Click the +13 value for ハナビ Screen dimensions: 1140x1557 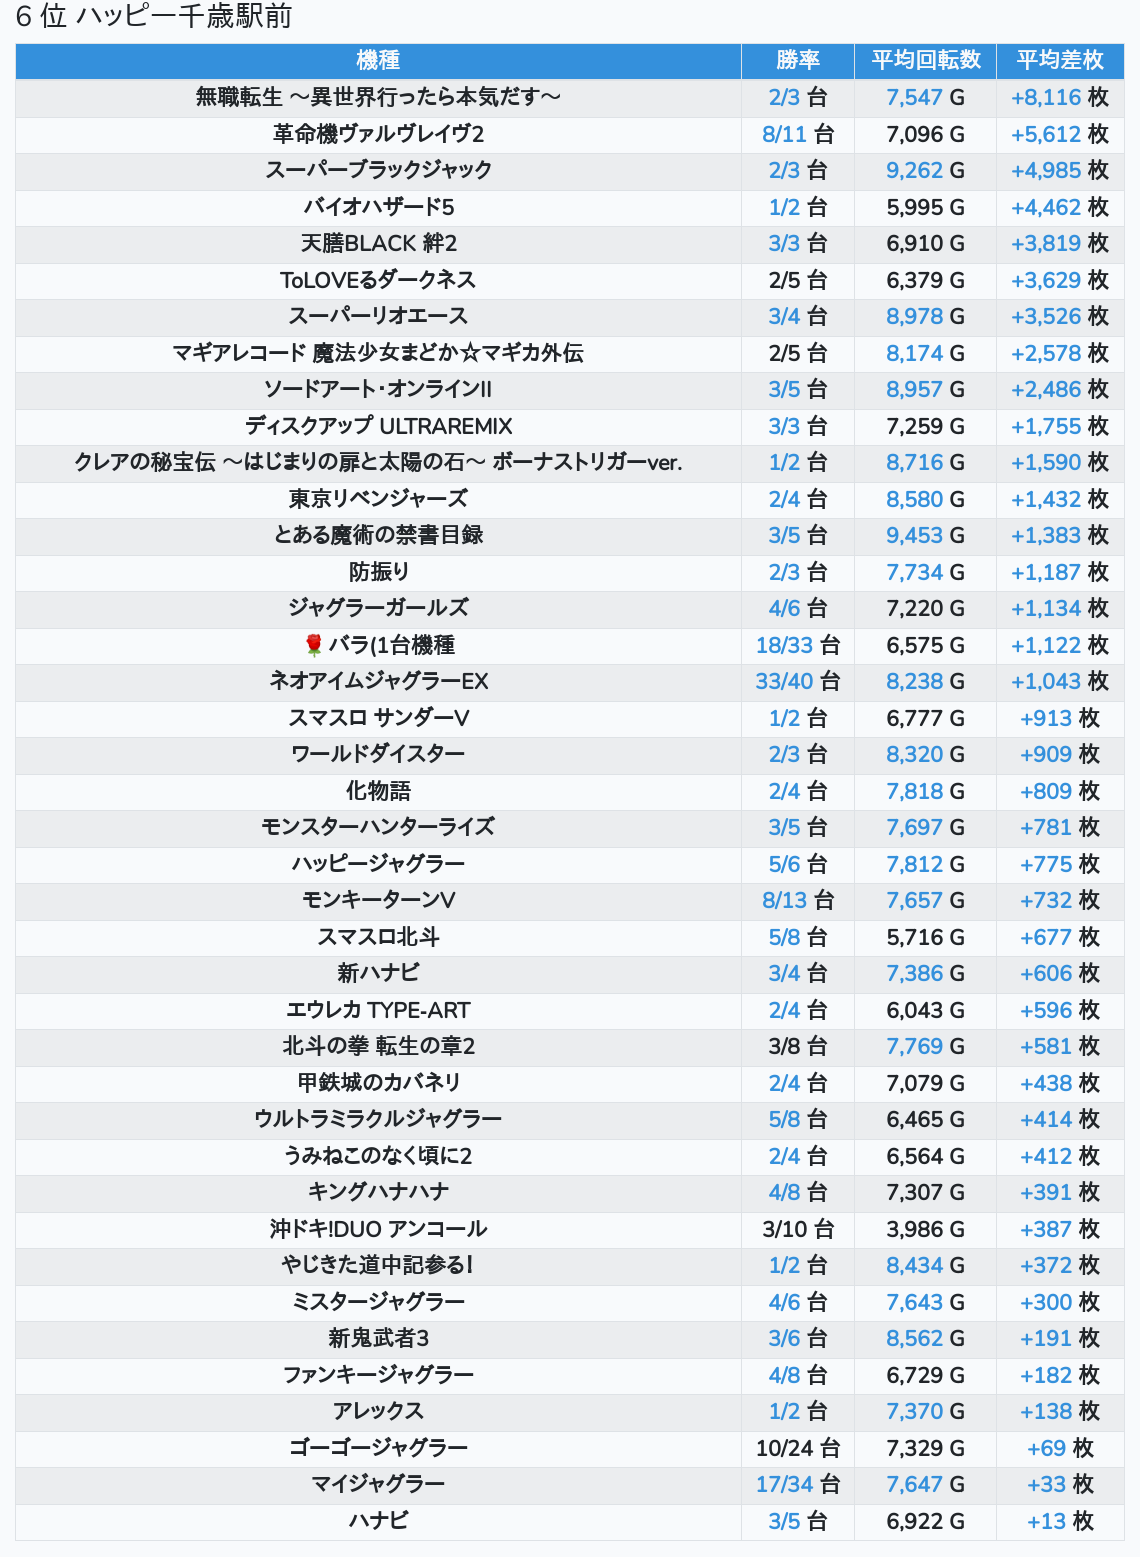click(x=1046, y=1521)
